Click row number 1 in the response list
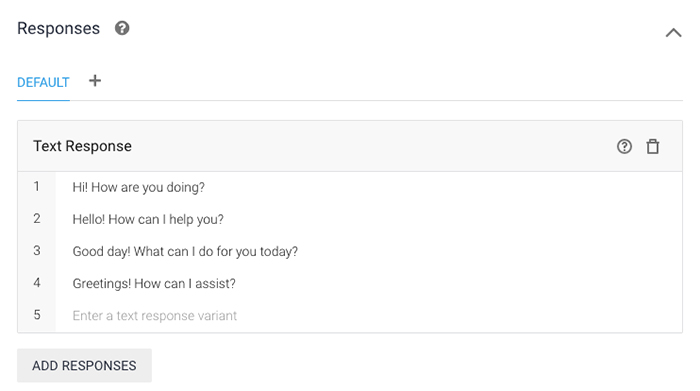The image size is (700, 391). tap(37, 186)
